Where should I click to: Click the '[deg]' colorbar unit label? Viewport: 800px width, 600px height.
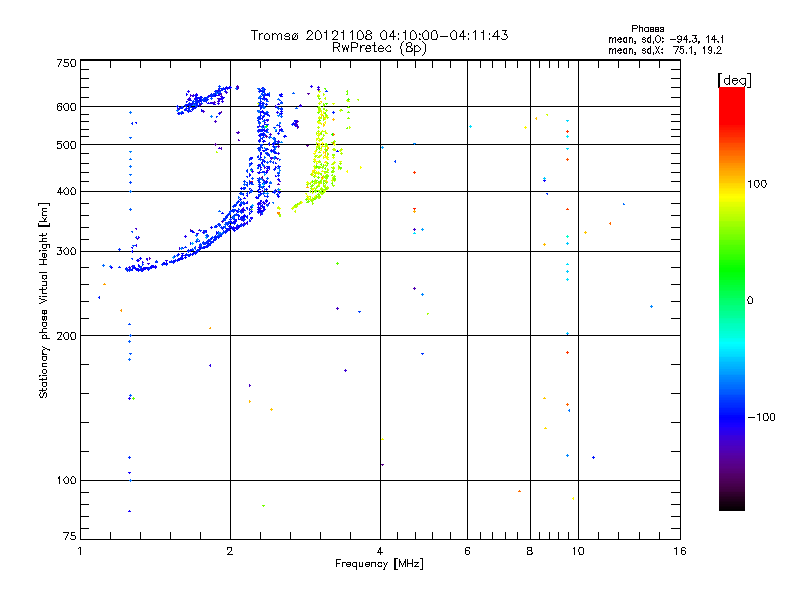(734, 80)
